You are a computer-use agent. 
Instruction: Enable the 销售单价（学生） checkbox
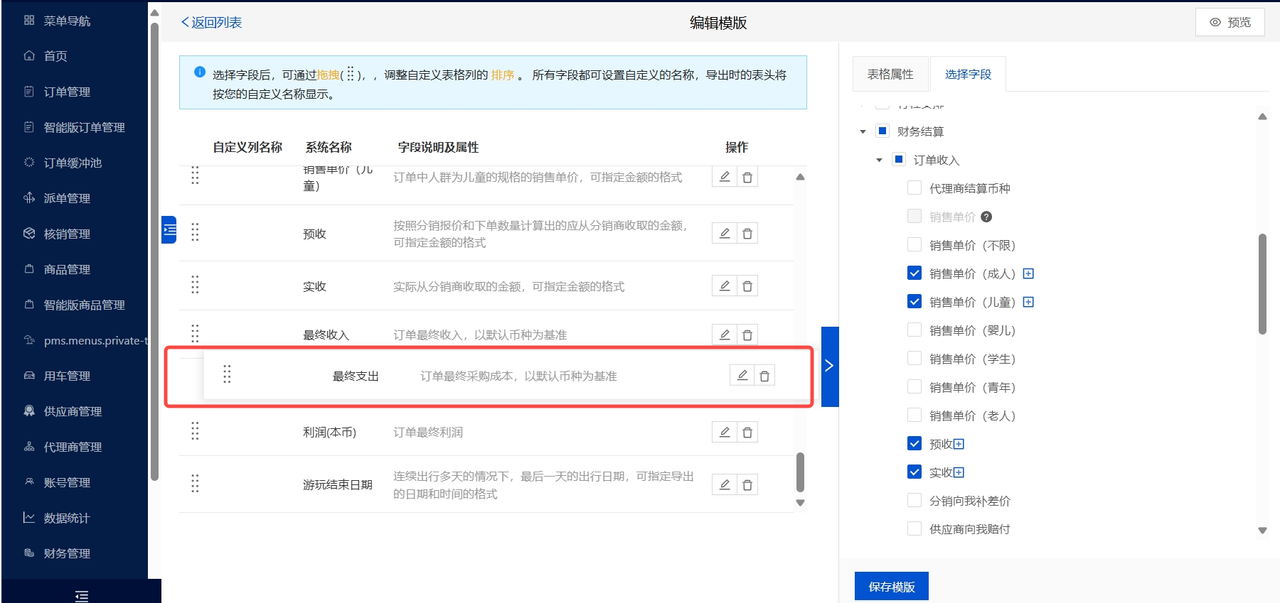pyautogui.click(x=914, y=359)
